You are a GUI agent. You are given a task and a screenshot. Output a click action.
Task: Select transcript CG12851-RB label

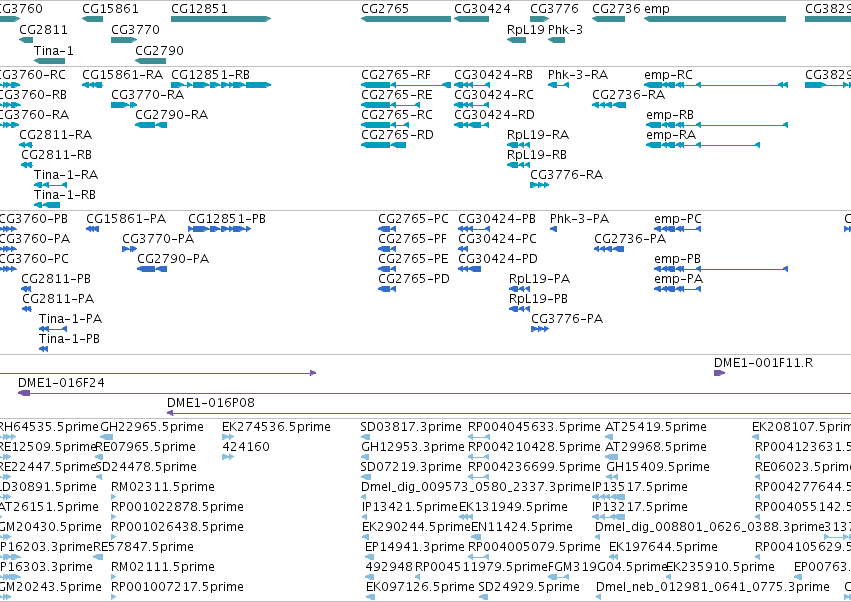pos(211,74)
